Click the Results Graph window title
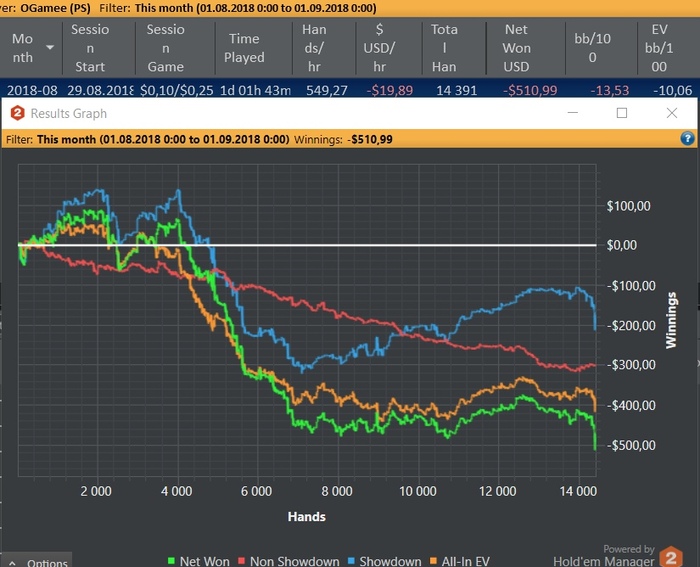This screenshot has width=700, height=567. pyautogui.click(x=69, y=113)
